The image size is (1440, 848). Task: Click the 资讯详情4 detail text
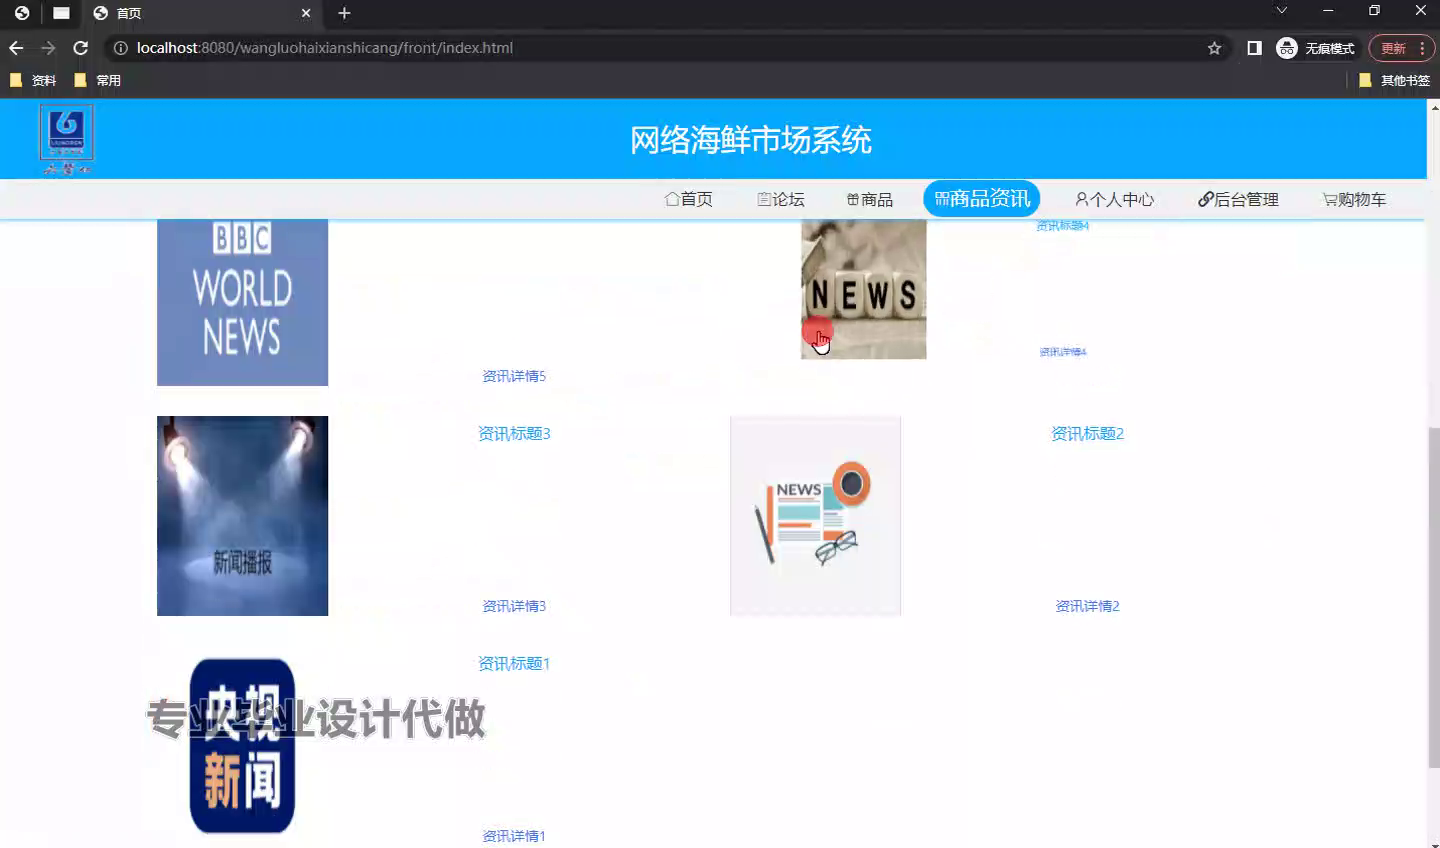(1062, 352)
